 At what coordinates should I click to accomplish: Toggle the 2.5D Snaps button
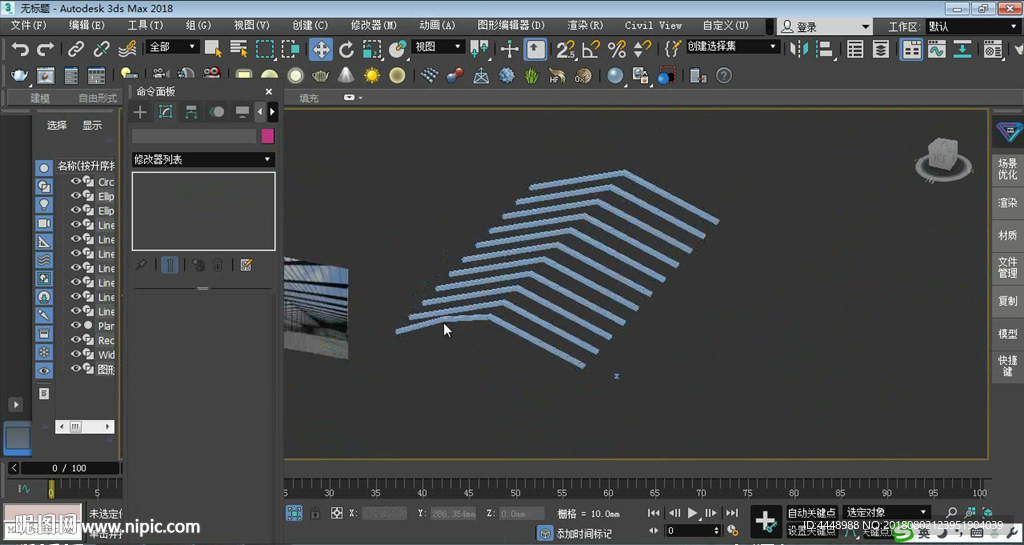click(565, 49)
